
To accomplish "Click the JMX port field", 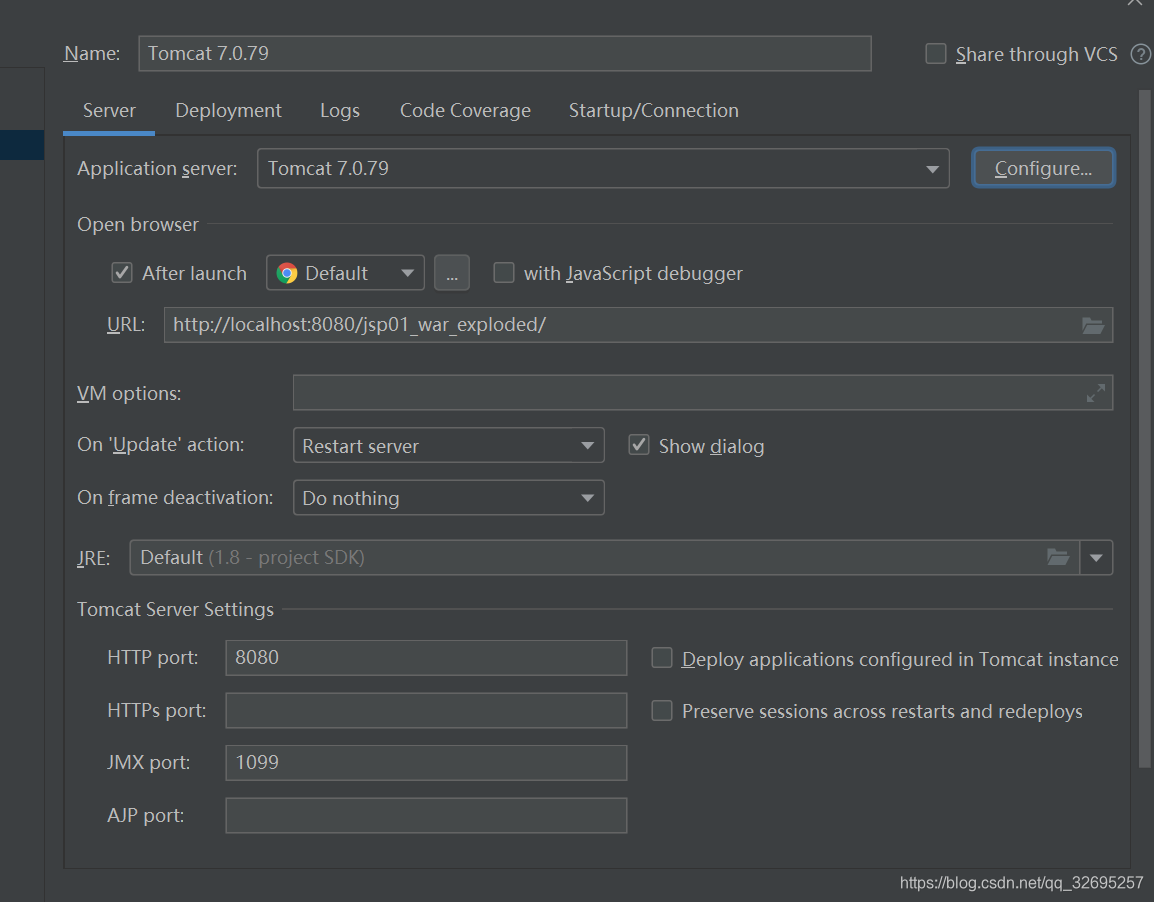I will (426, 763).
